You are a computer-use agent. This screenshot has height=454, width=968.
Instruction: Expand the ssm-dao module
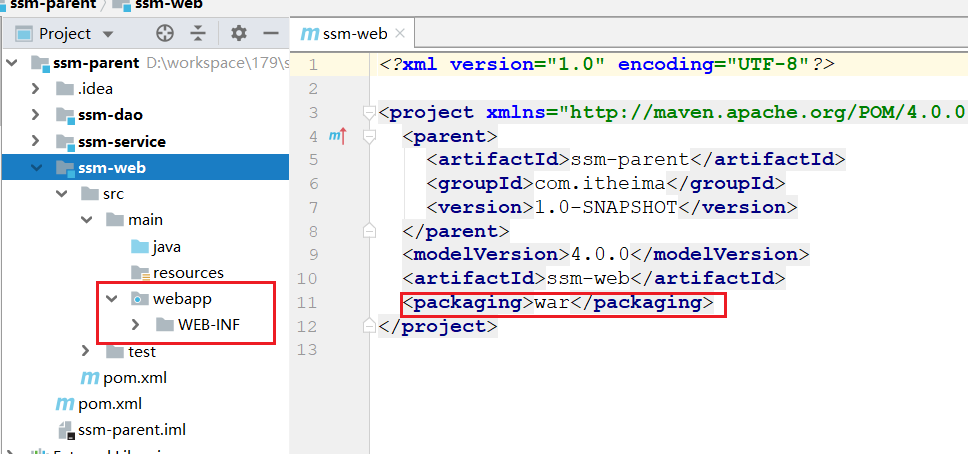[36, 115]
